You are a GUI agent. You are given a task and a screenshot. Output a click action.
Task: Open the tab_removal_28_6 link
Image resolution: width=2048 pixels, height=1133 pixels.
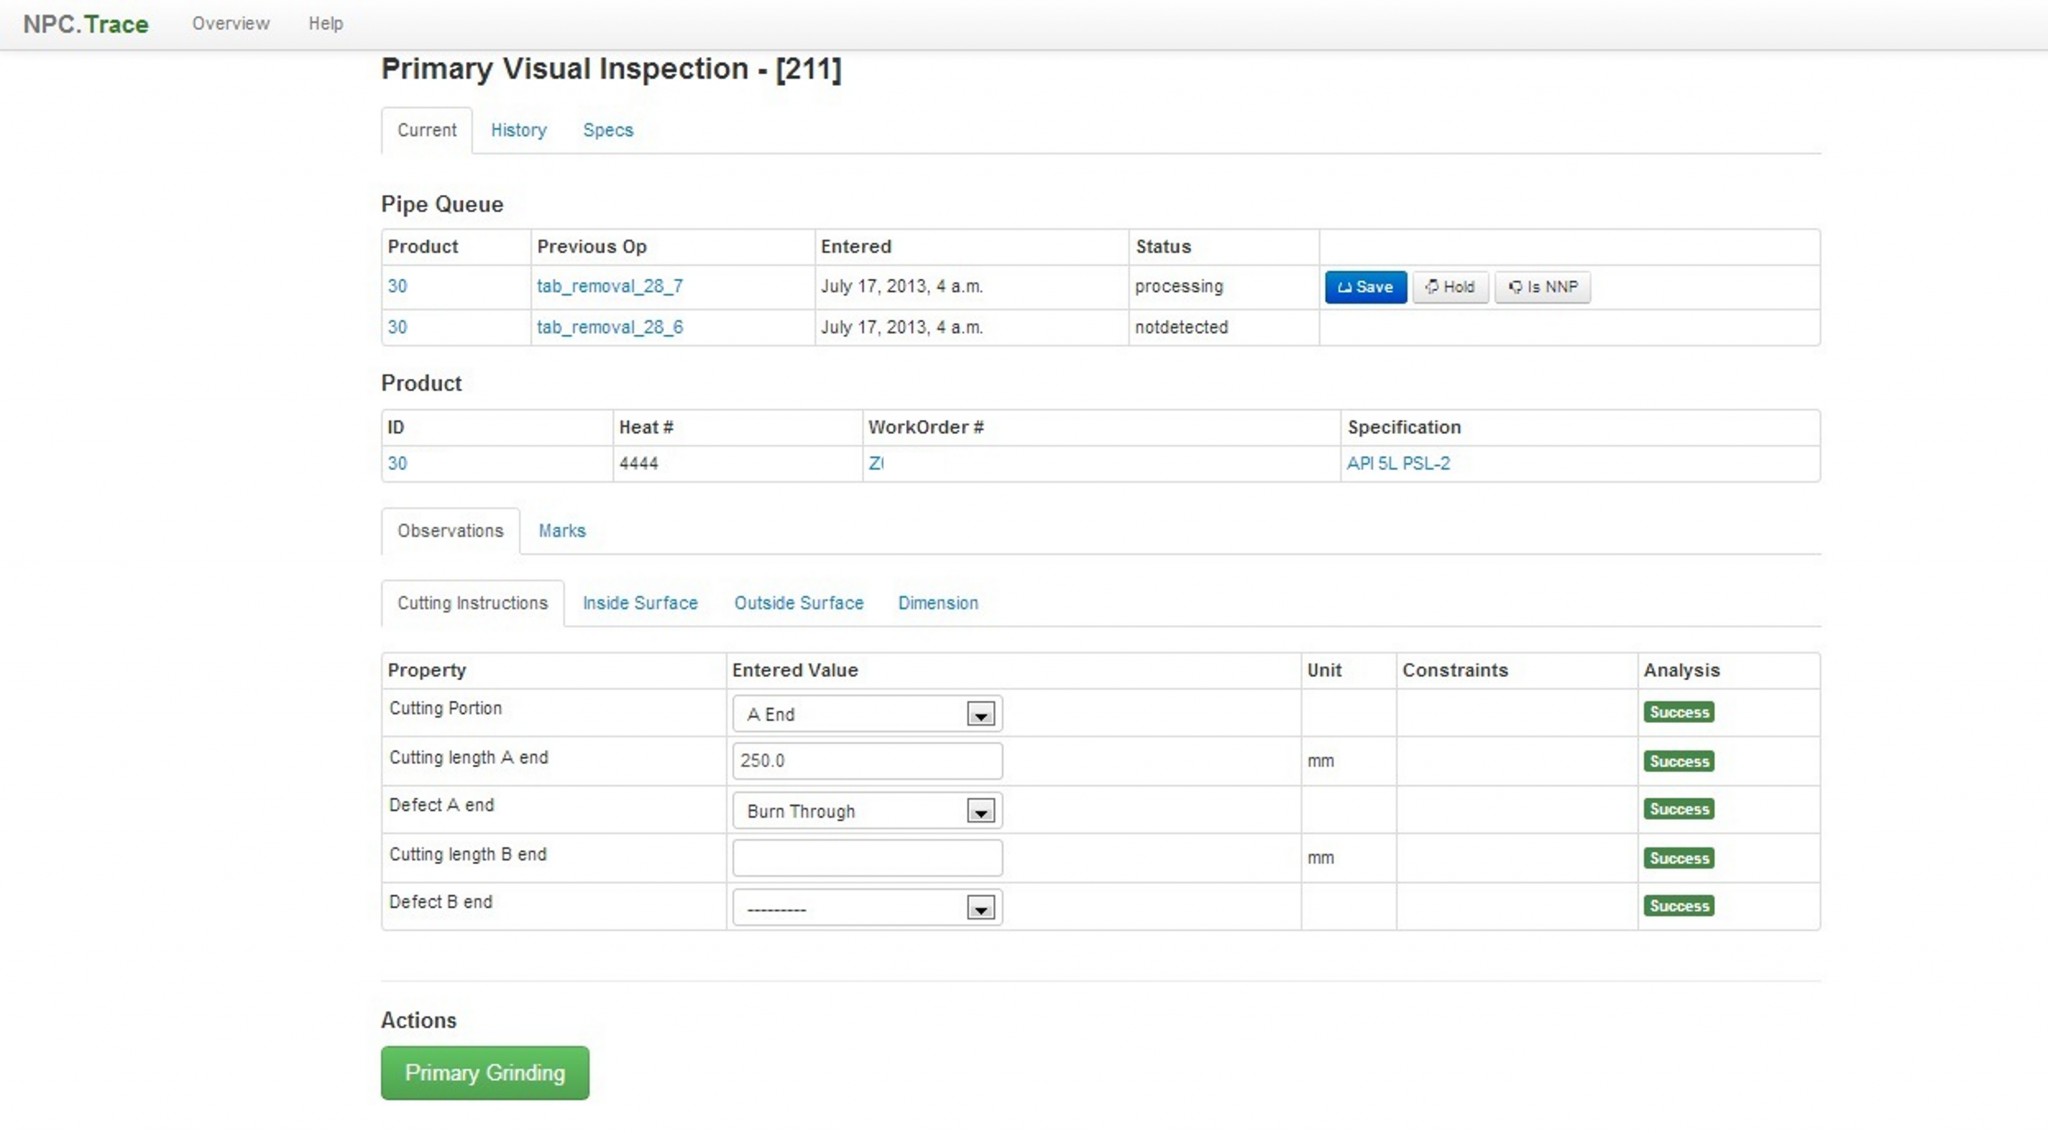[x=609, y=327]
